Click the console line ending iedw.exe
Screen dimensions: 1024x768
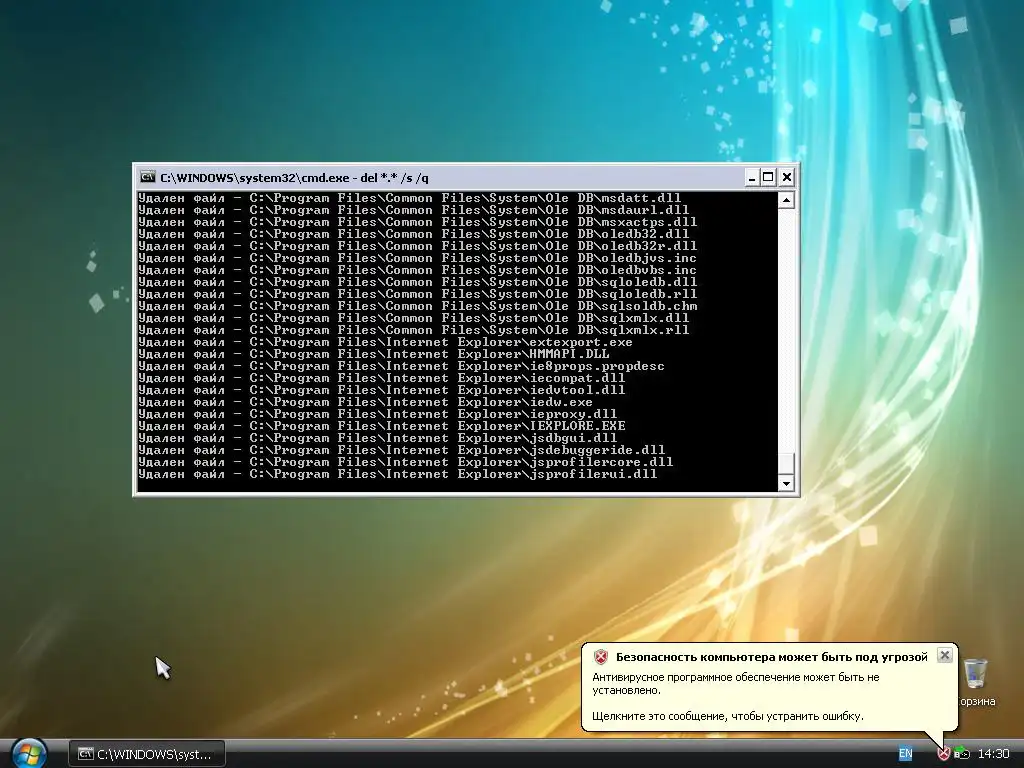pyautogui.click(x=365, y=402)
